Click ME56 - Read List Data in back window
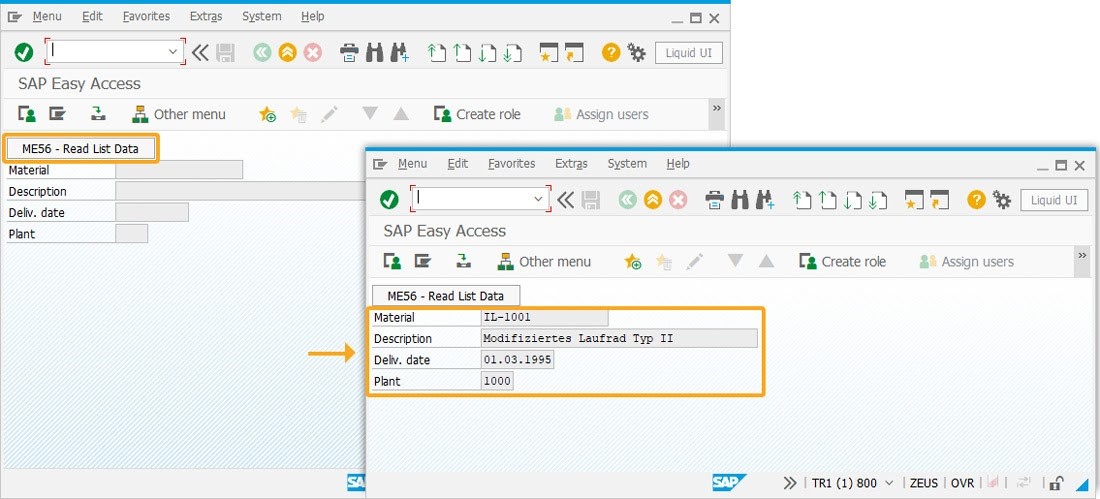 pyautogui.click(x=81, y=149)
